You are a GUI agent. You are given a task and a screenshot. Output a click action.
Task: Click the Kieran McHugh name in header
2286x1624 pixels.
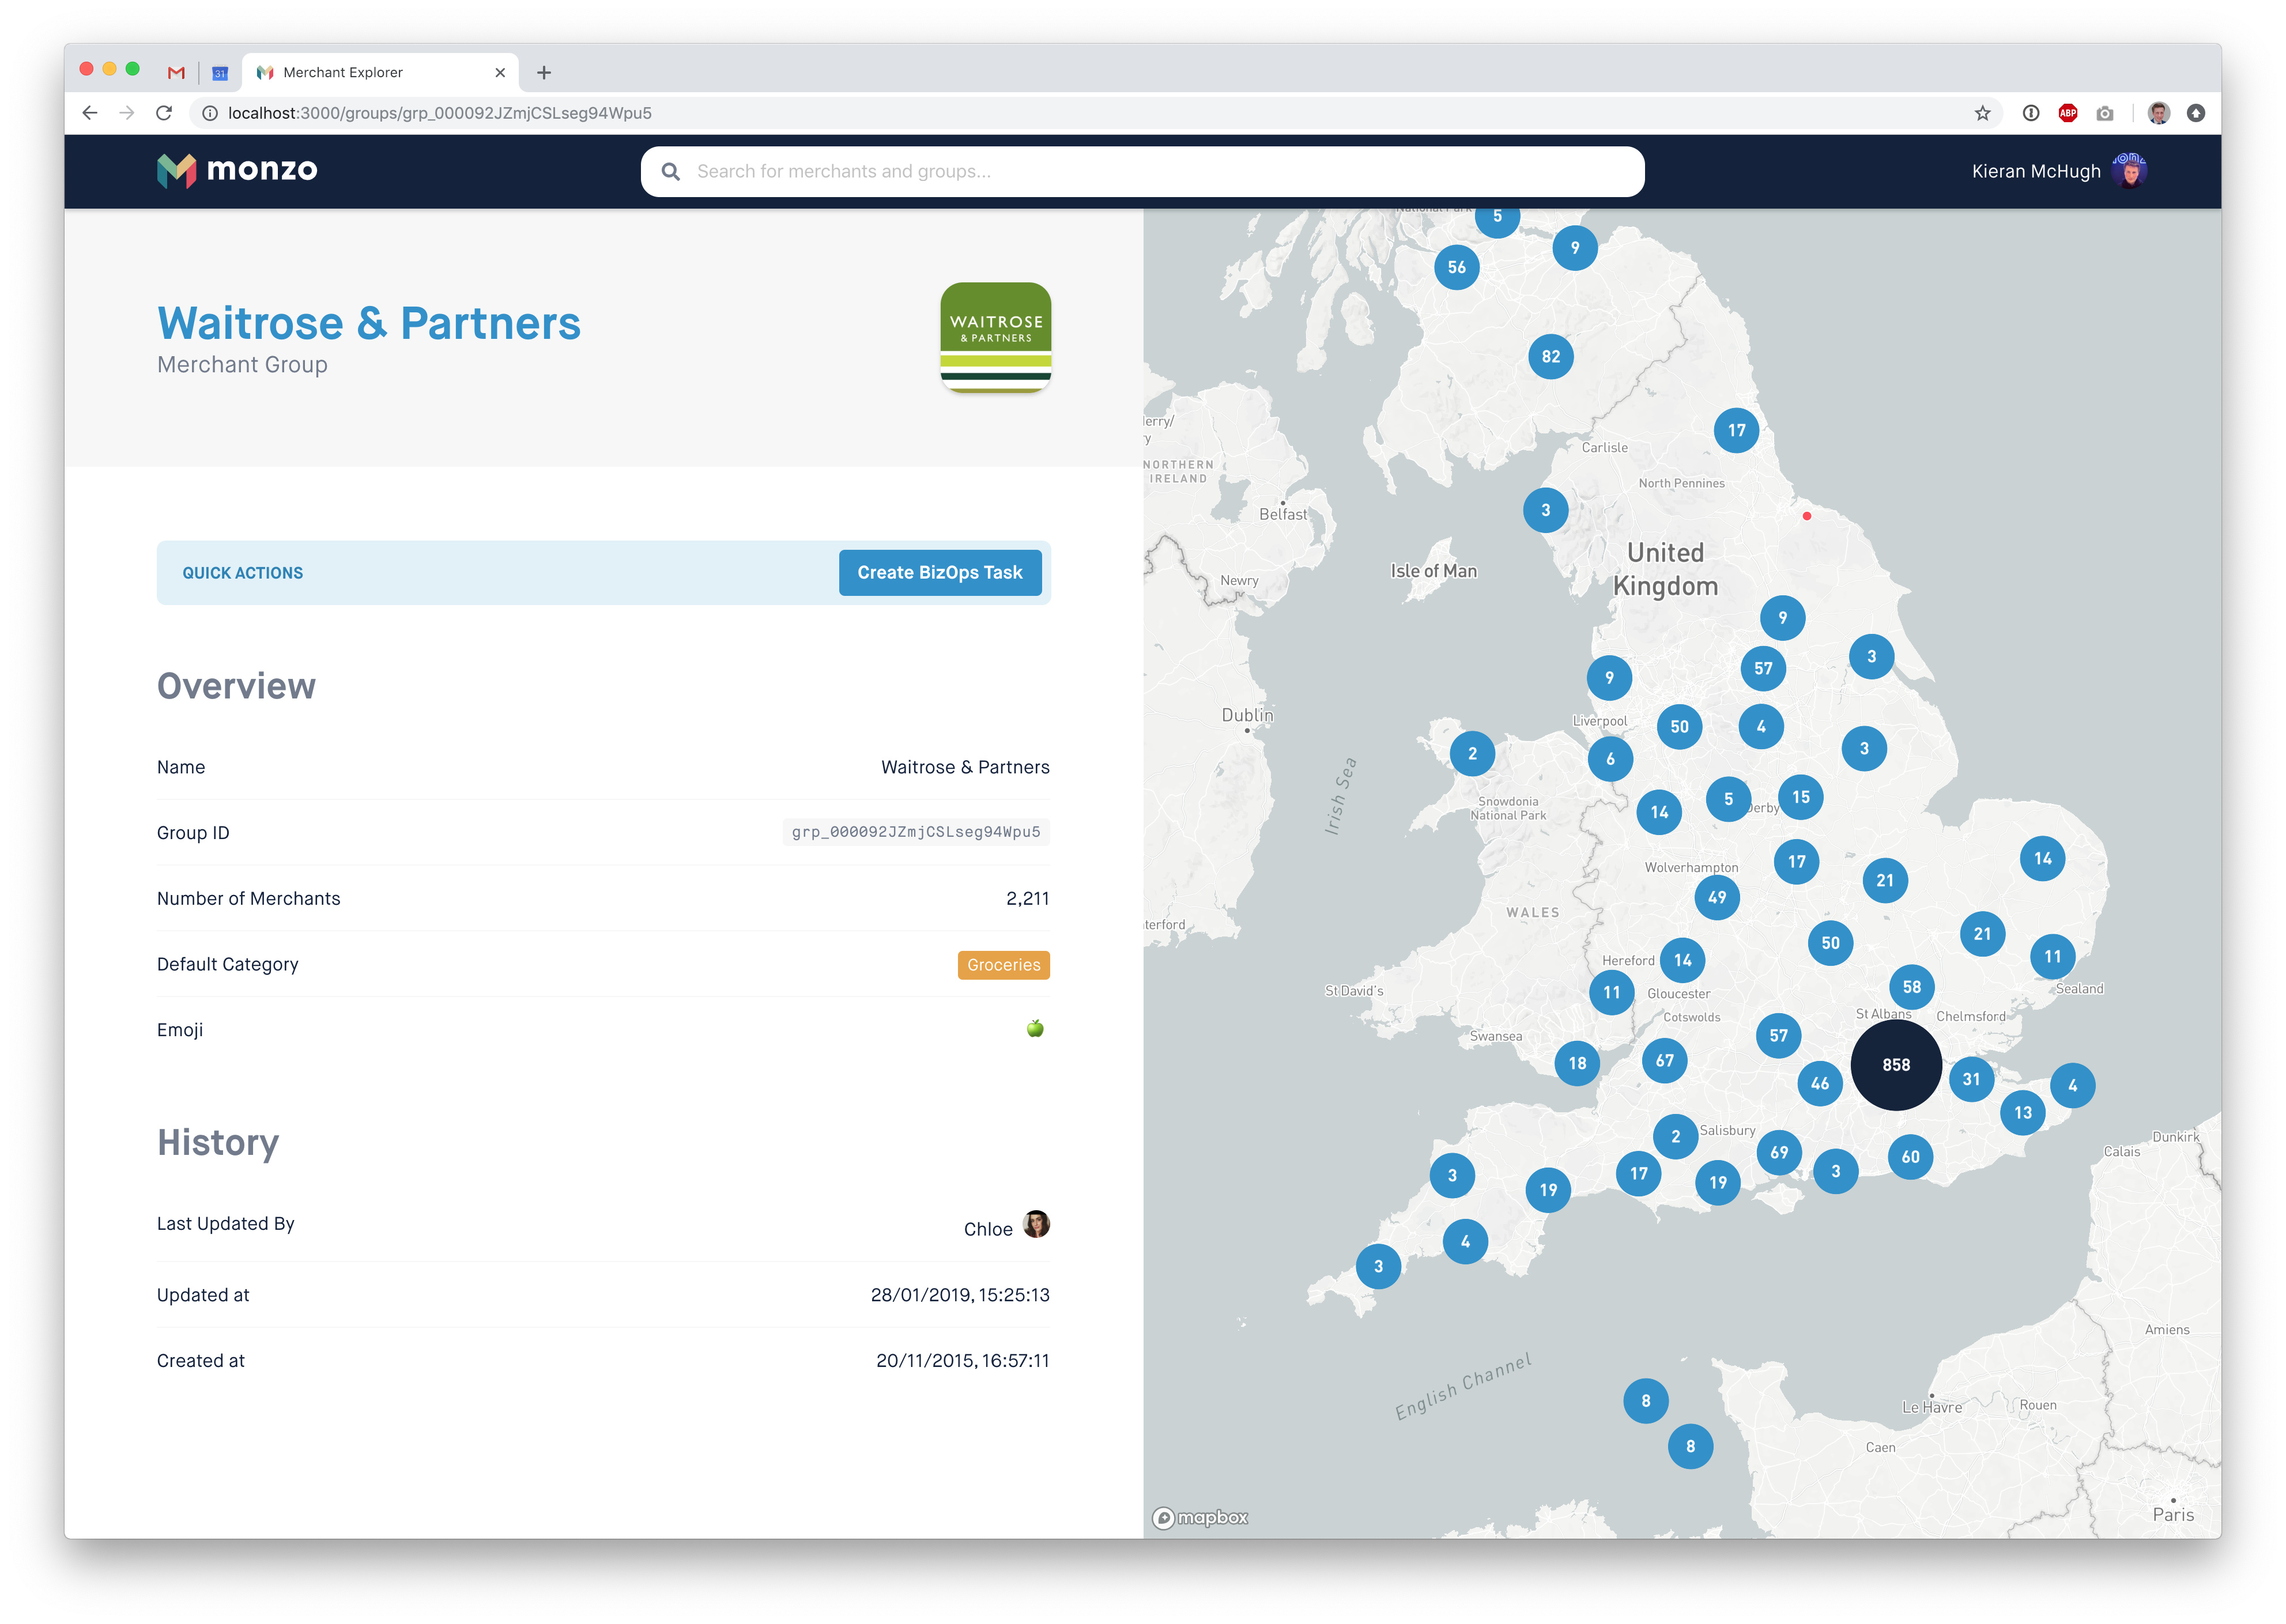pos(2036,171)
